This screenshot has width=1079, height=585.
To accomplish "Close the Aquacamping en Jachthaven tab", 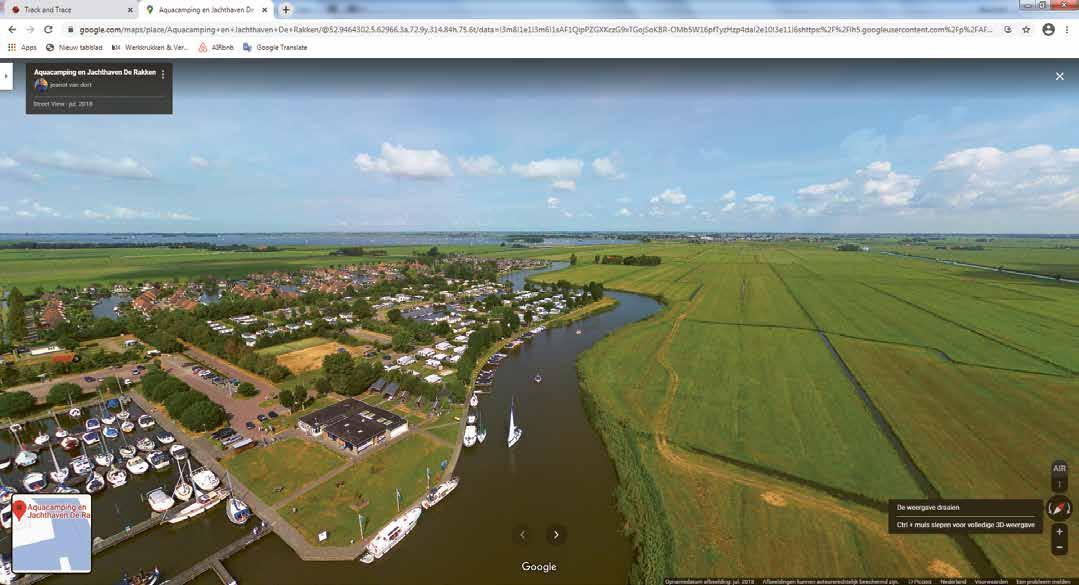I will point(264,10).
